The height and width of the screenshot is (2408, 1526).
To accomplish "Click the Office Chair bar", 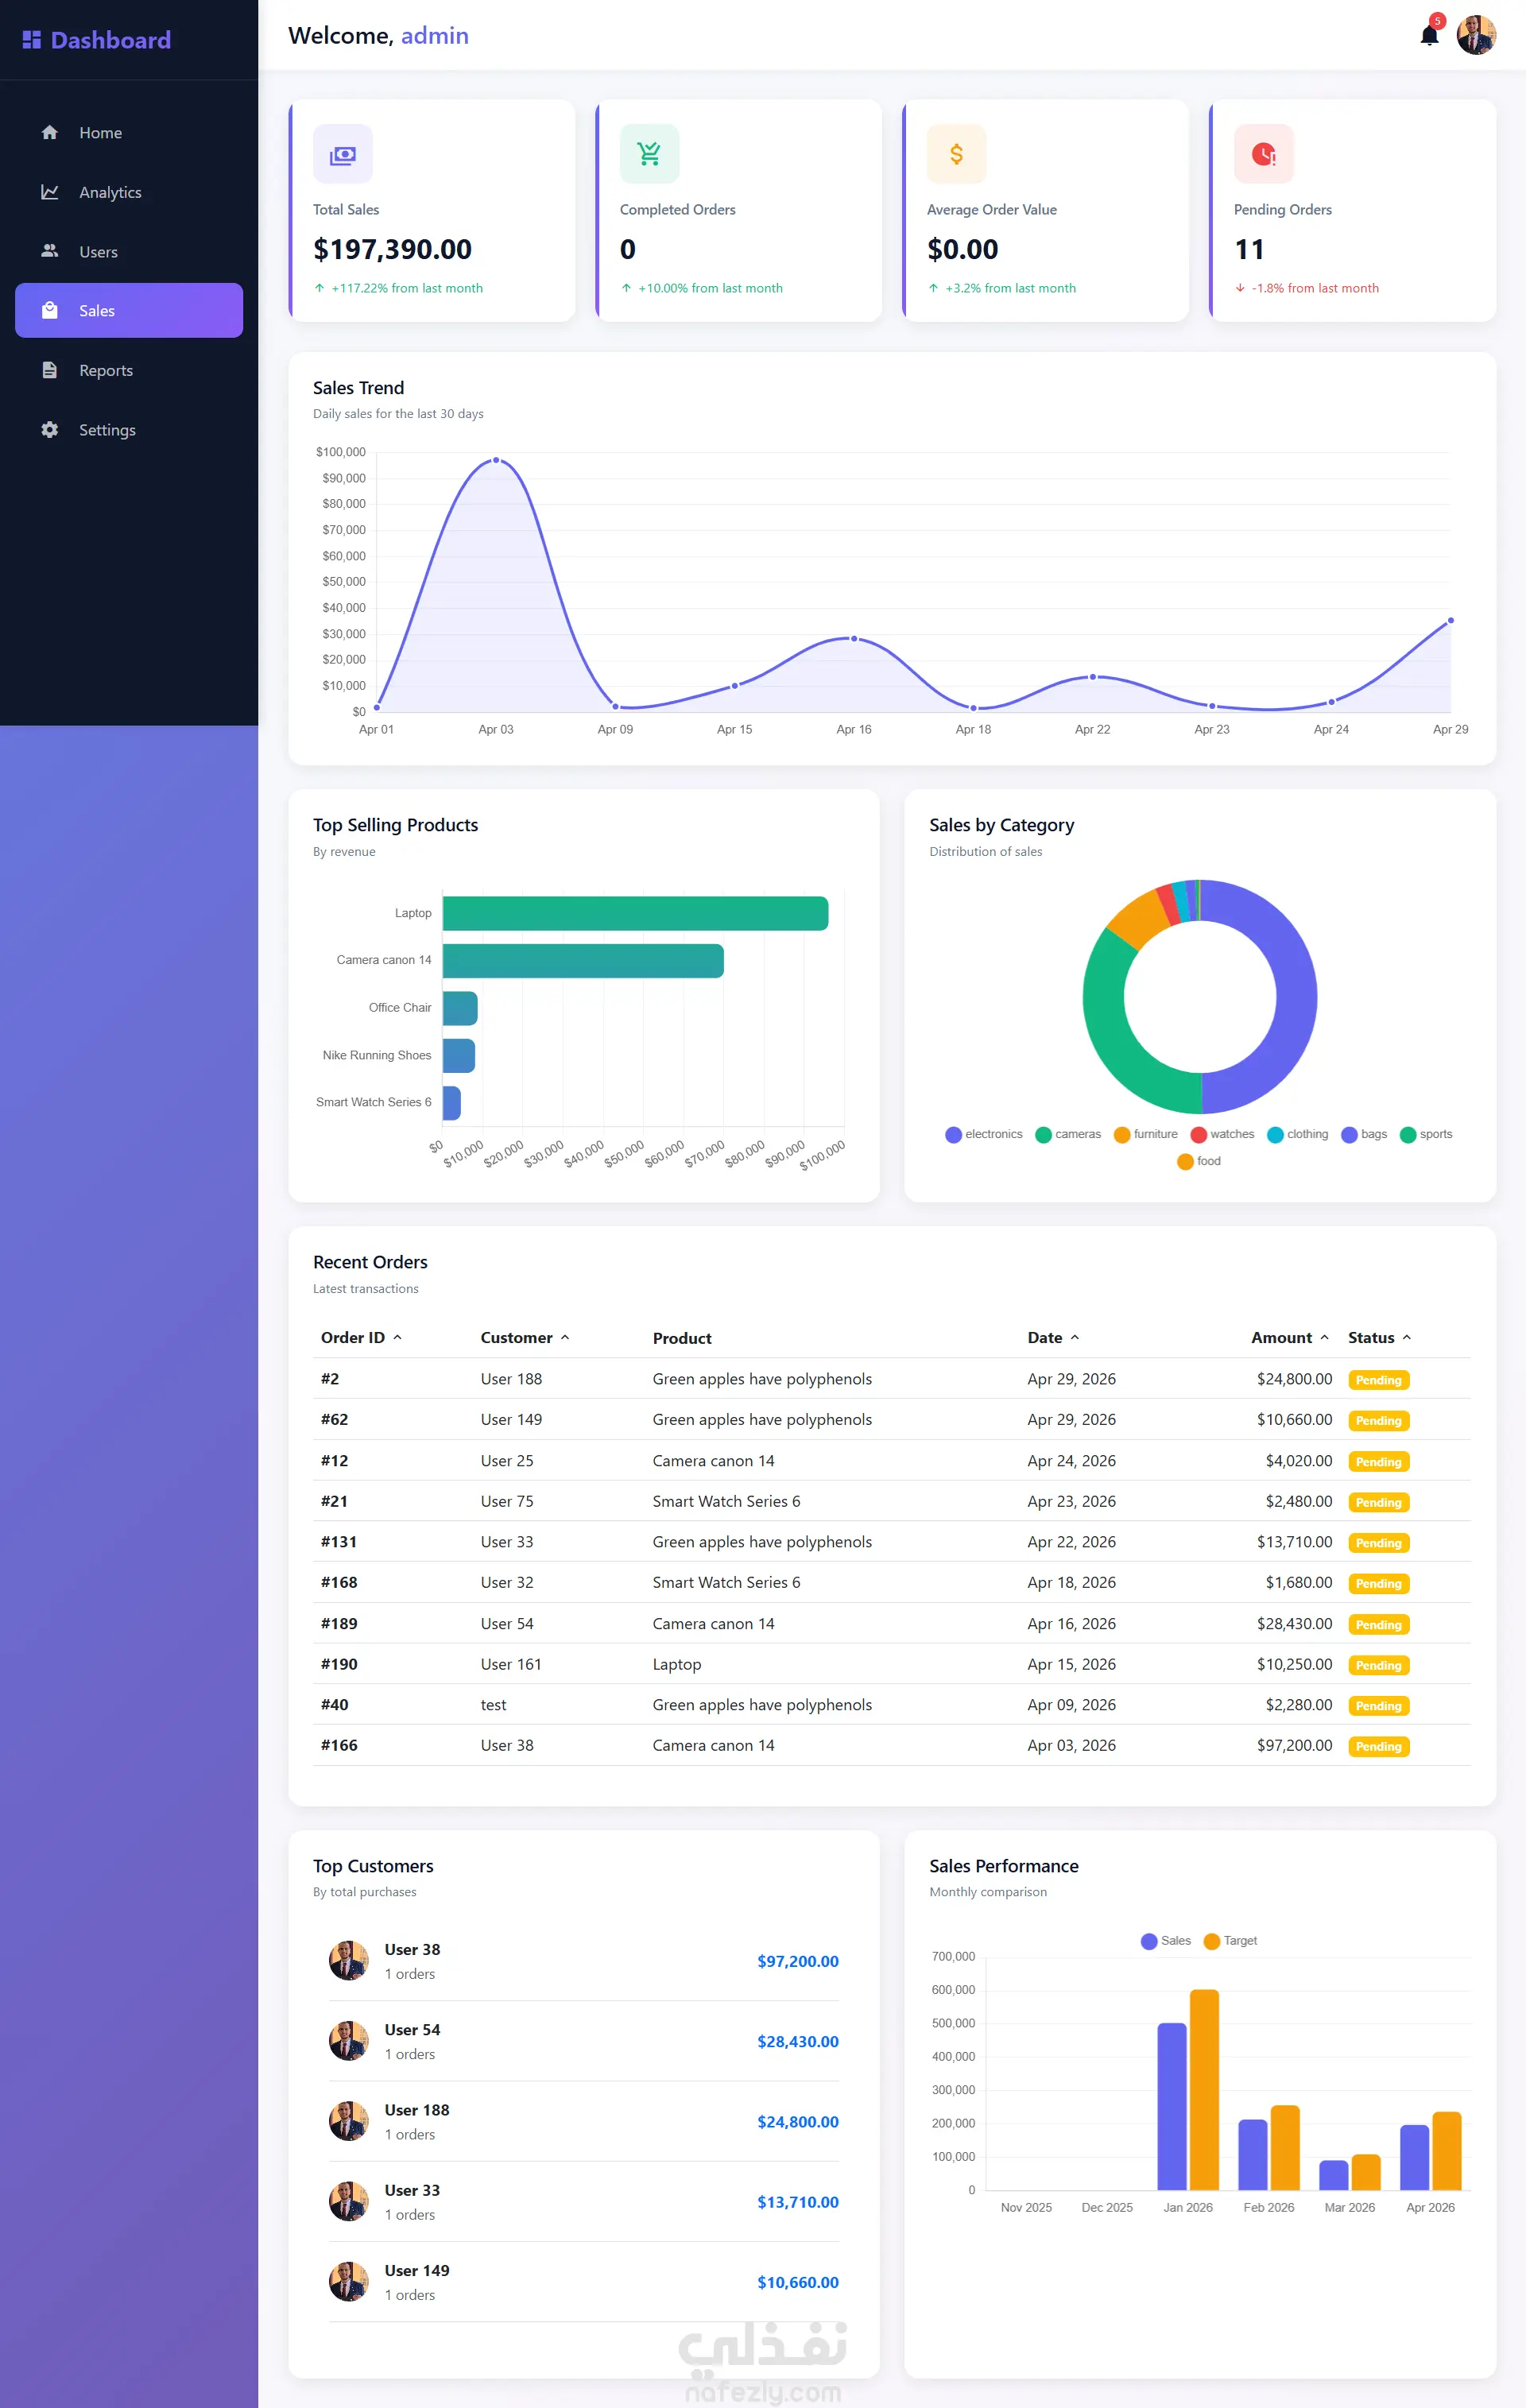I will [460, 1008].
